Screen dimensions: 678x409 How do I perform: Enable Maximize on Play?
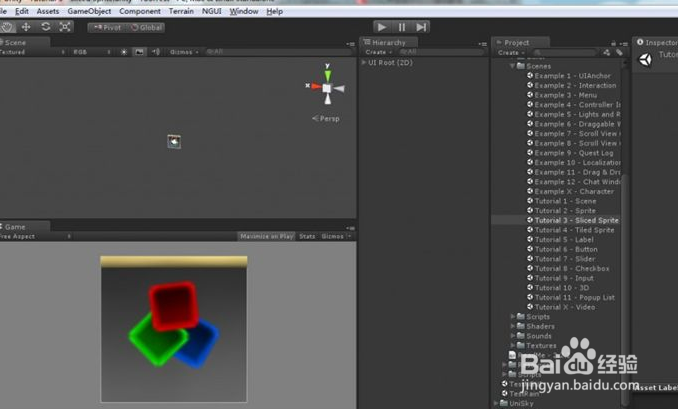266,236
